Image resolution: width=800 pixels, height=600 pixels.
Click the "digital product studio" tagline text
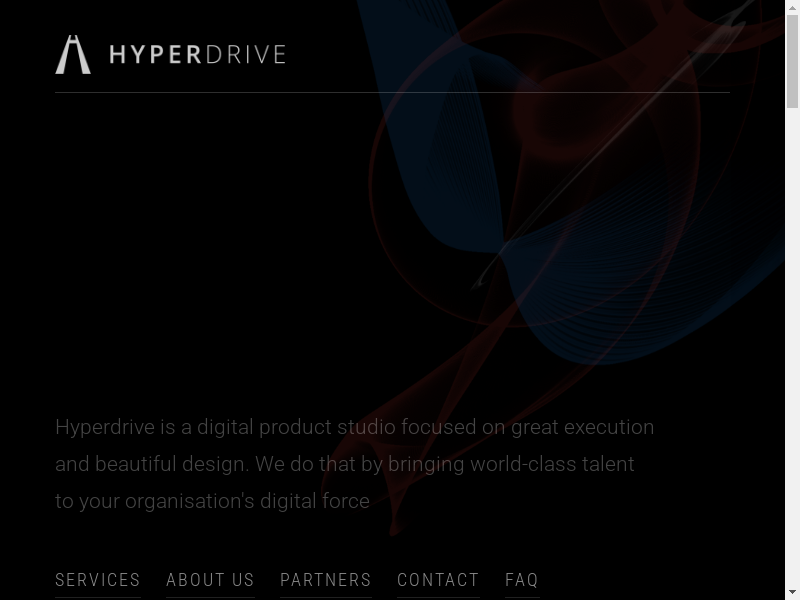pyautogui.click(x=297, y=428)
